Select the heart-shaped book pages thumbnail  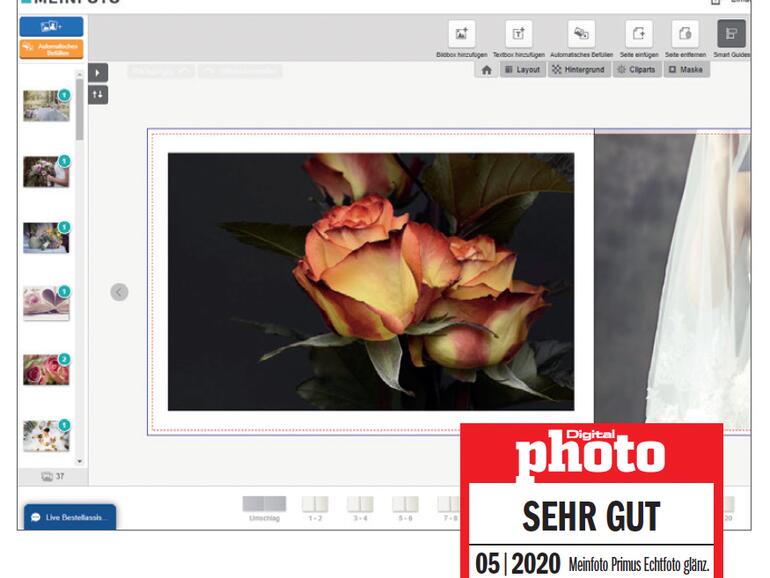(x=46, y=303)
